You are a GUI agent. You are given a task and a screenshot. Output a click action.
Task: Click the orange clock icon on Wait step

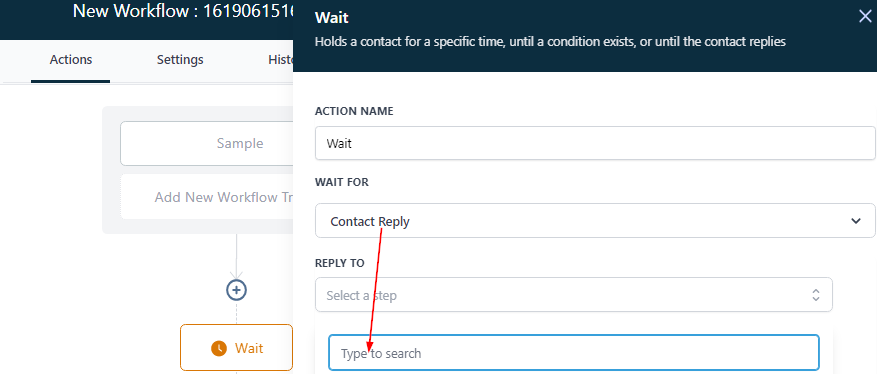[219, 348]
